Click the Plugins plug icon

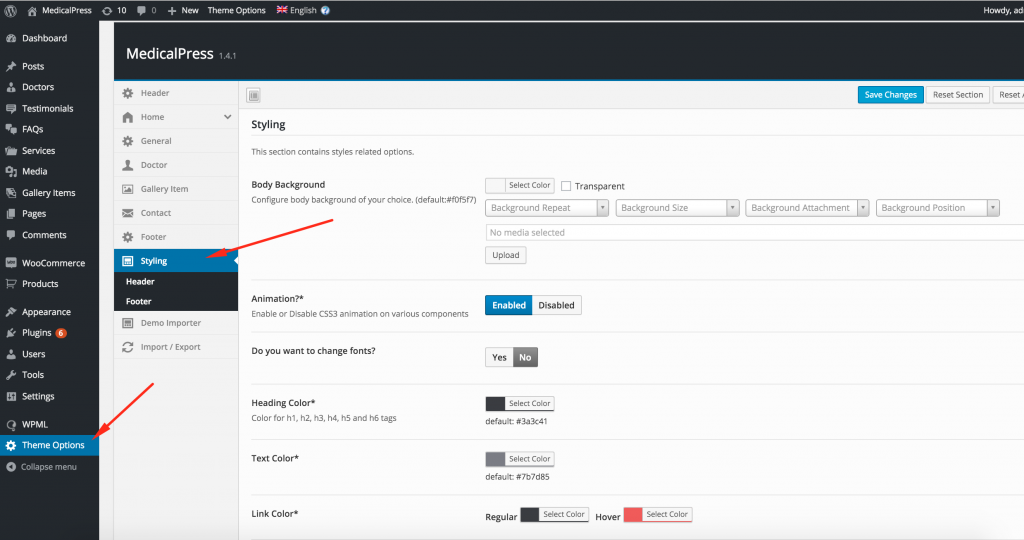coord(11,333)
